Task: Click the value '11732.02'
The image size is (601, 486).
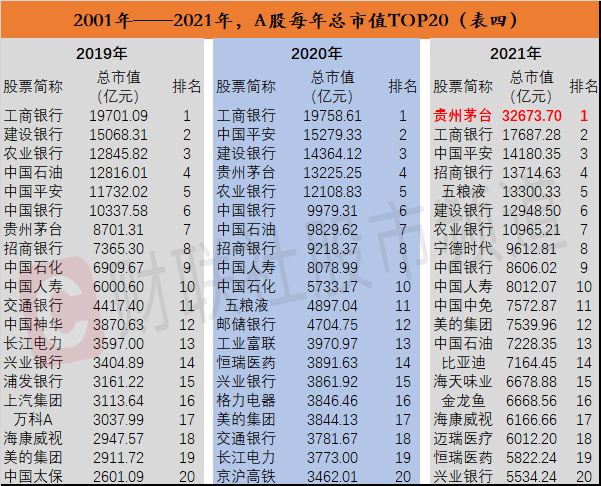Action: pyautogui.click(x=118, y=192)
